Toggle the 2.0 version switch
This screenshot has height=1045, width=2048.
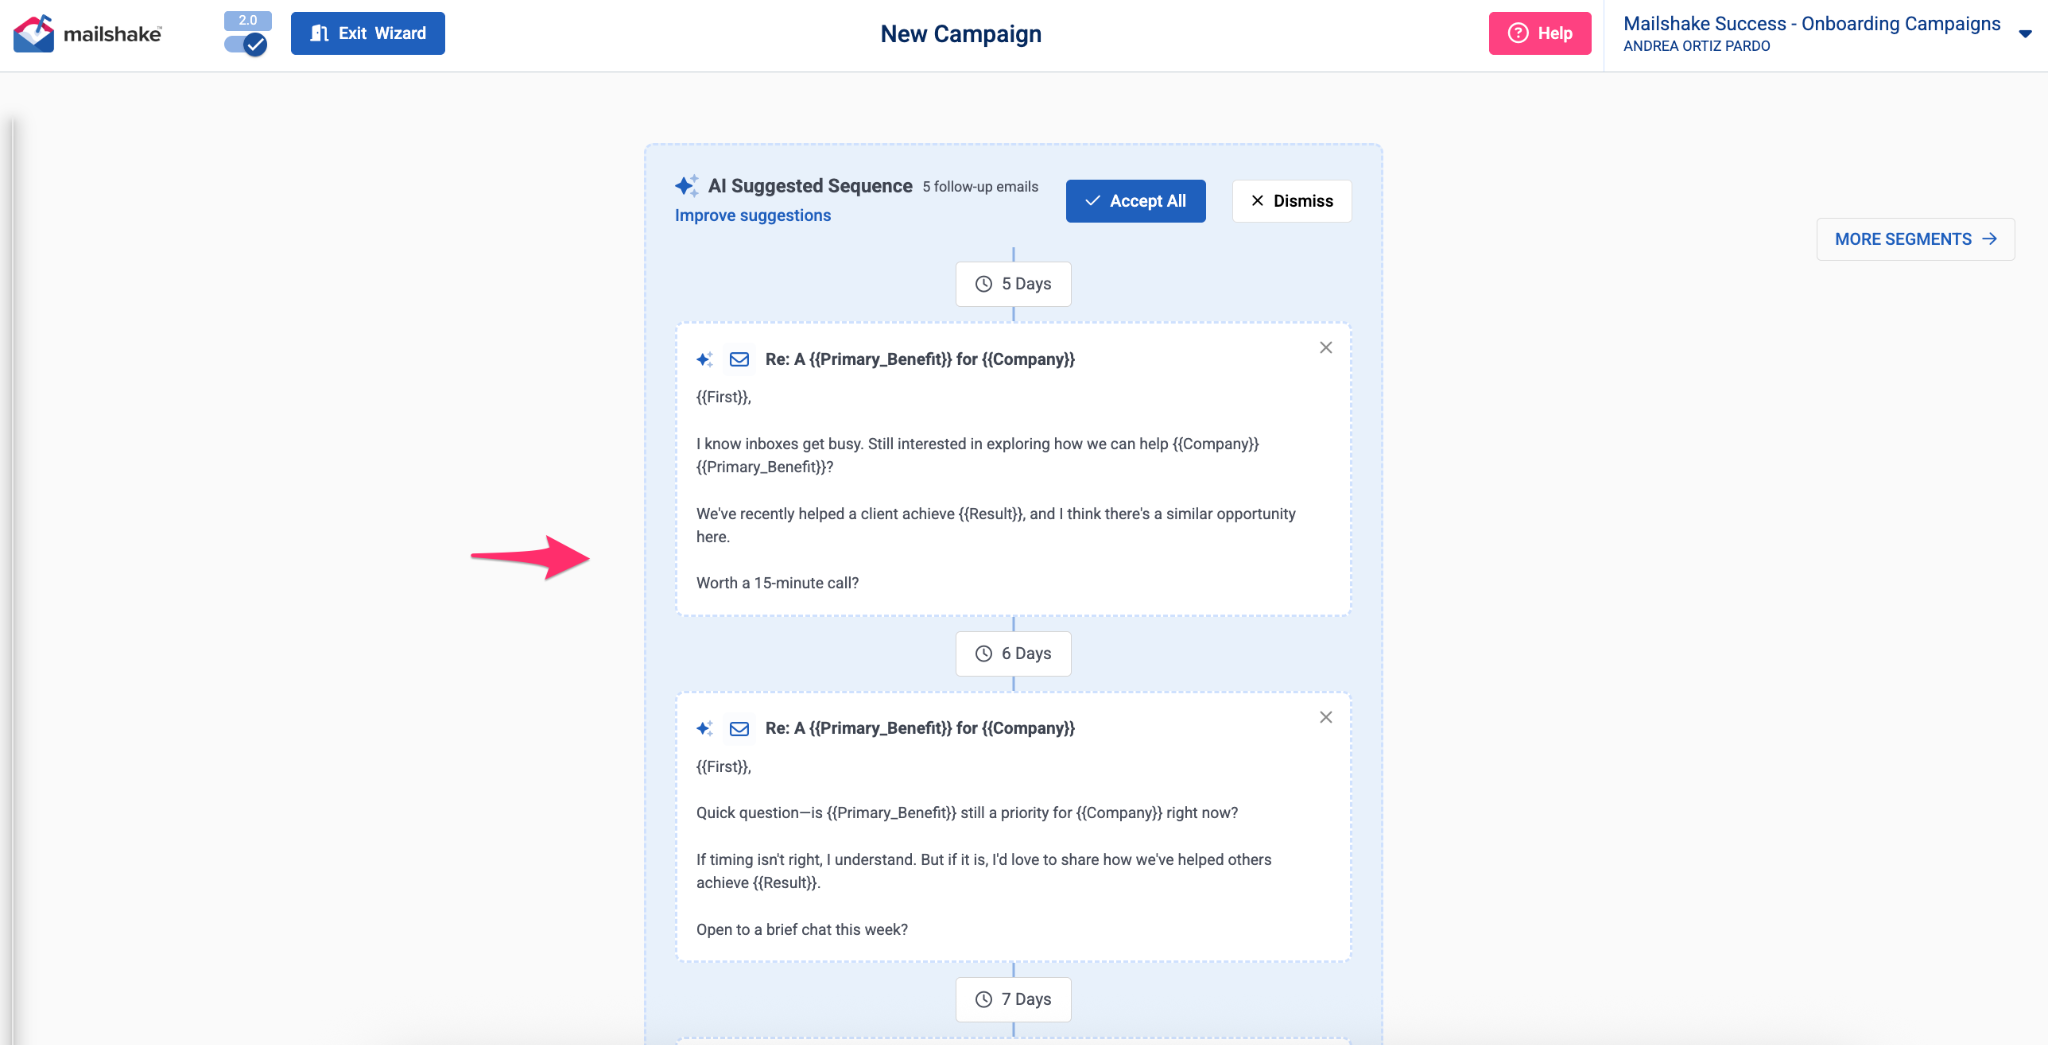[x=246, y=44]
